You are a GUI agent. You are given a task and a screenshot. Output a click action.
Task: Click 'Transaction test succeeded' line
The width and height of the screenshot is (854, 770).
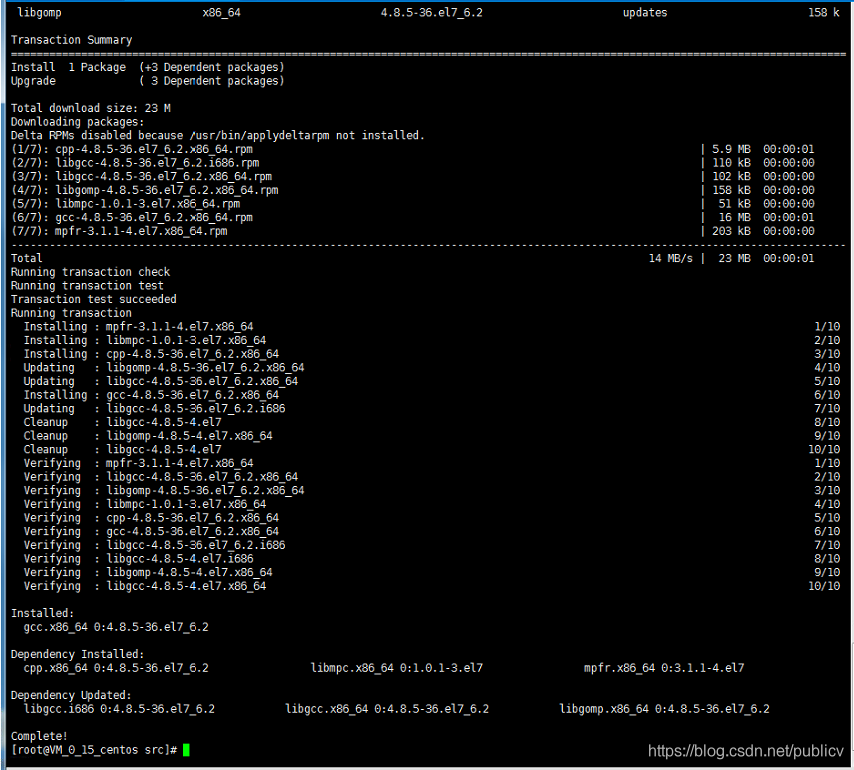pos(94,299)
